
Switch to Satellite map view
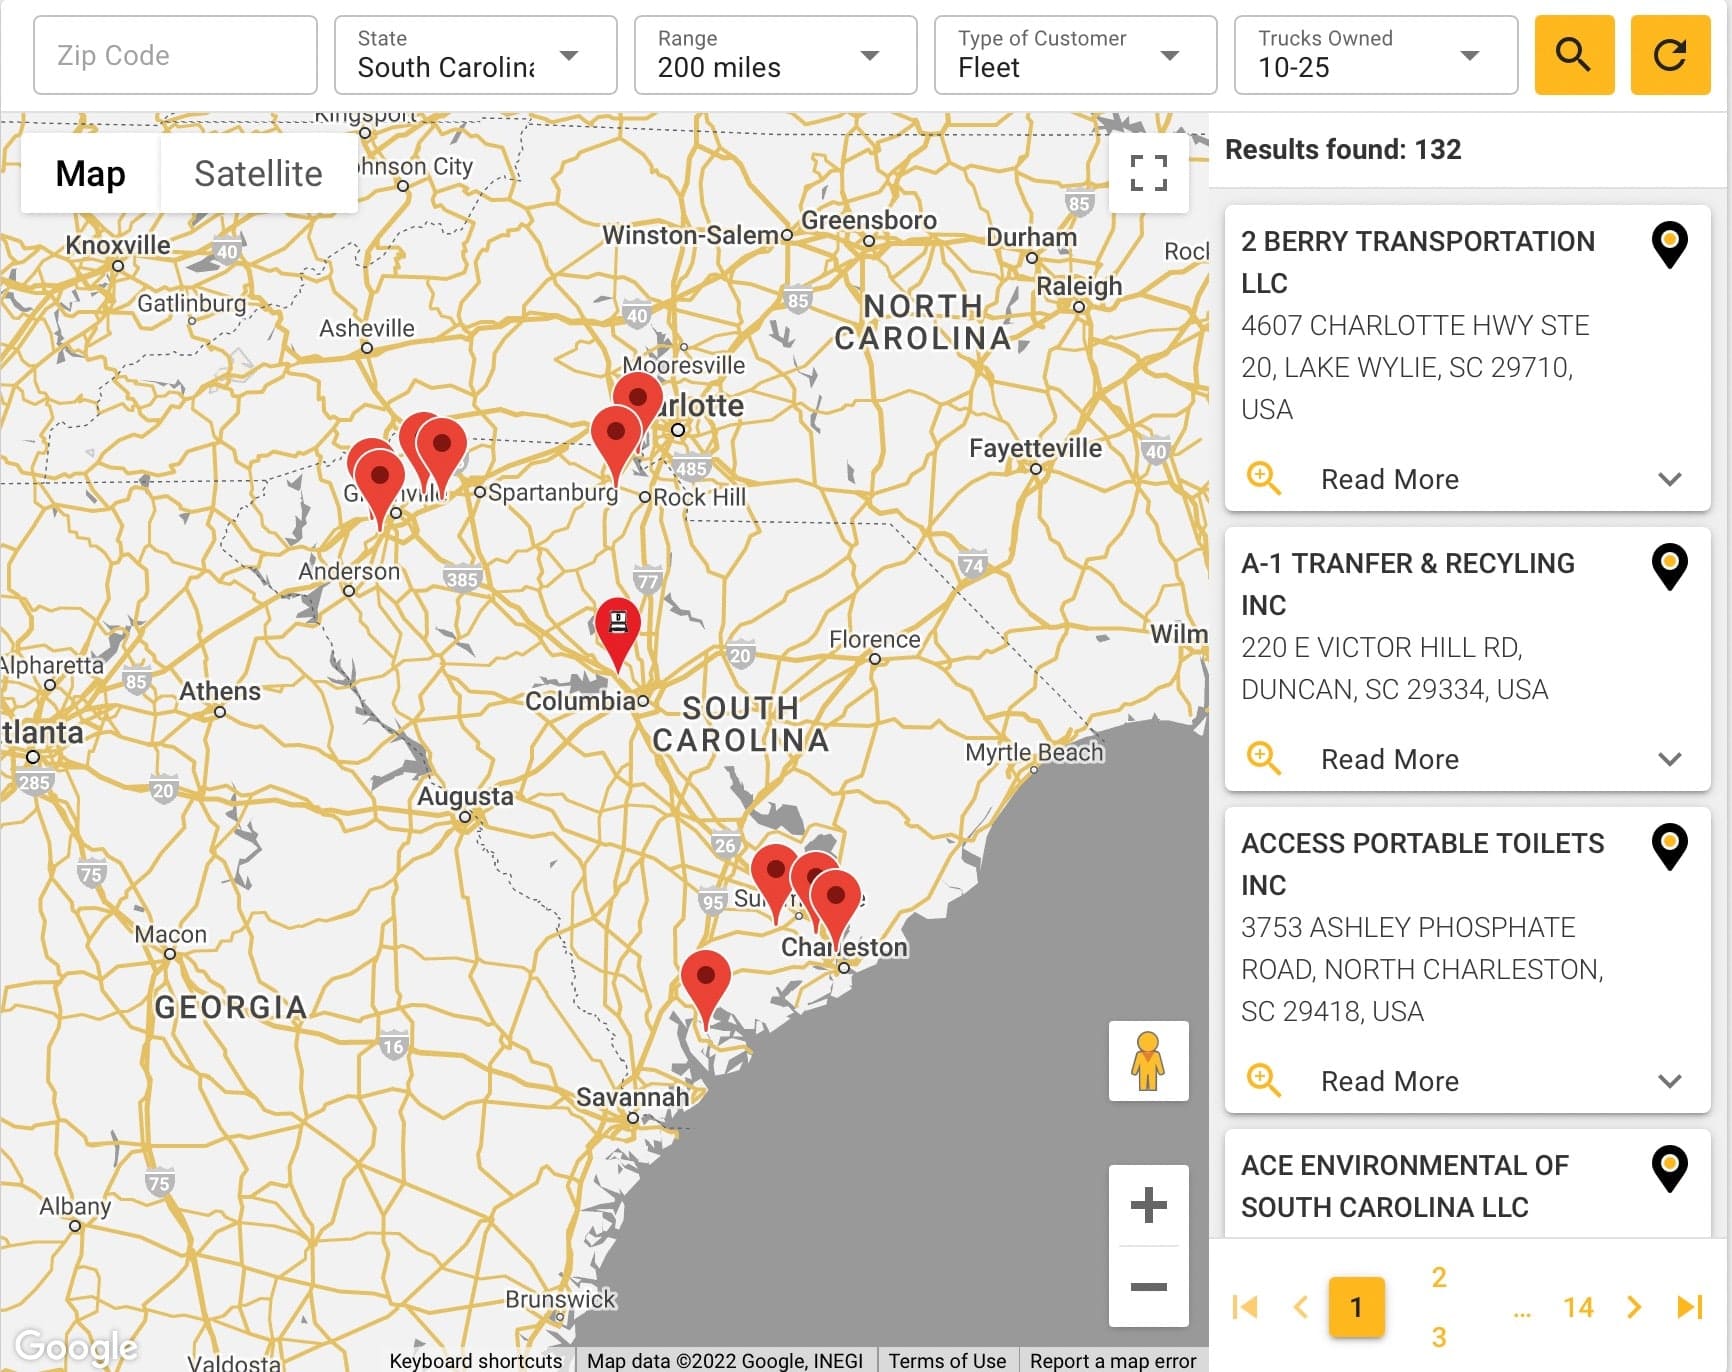coord(258,173)
